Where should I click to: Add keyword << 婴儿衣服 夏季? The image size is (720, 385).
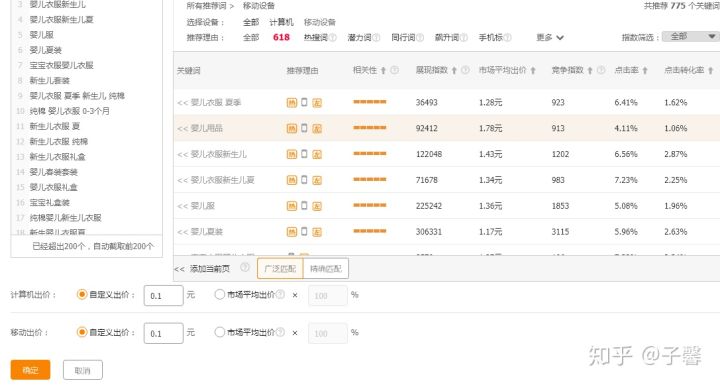coord(209,102)
